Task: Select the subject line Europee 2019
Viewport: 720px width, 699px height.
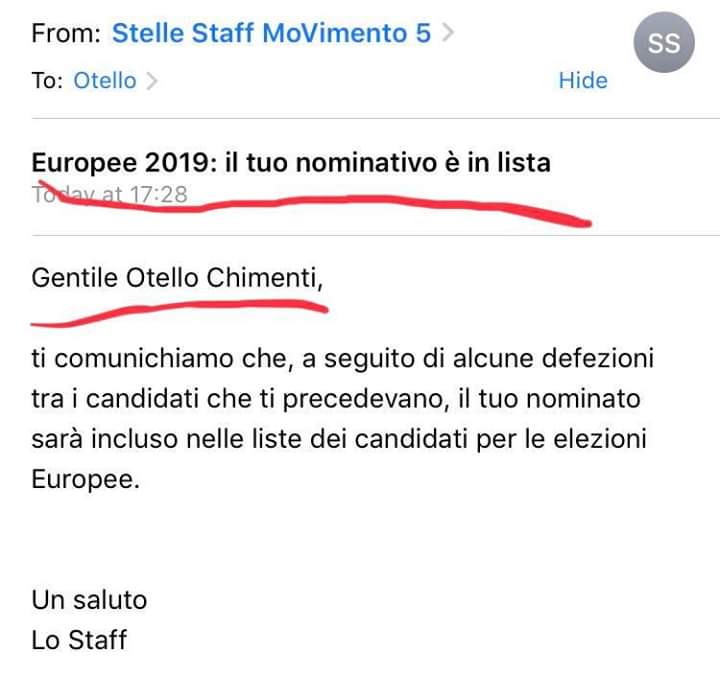Action: click(x=291, y=163)
